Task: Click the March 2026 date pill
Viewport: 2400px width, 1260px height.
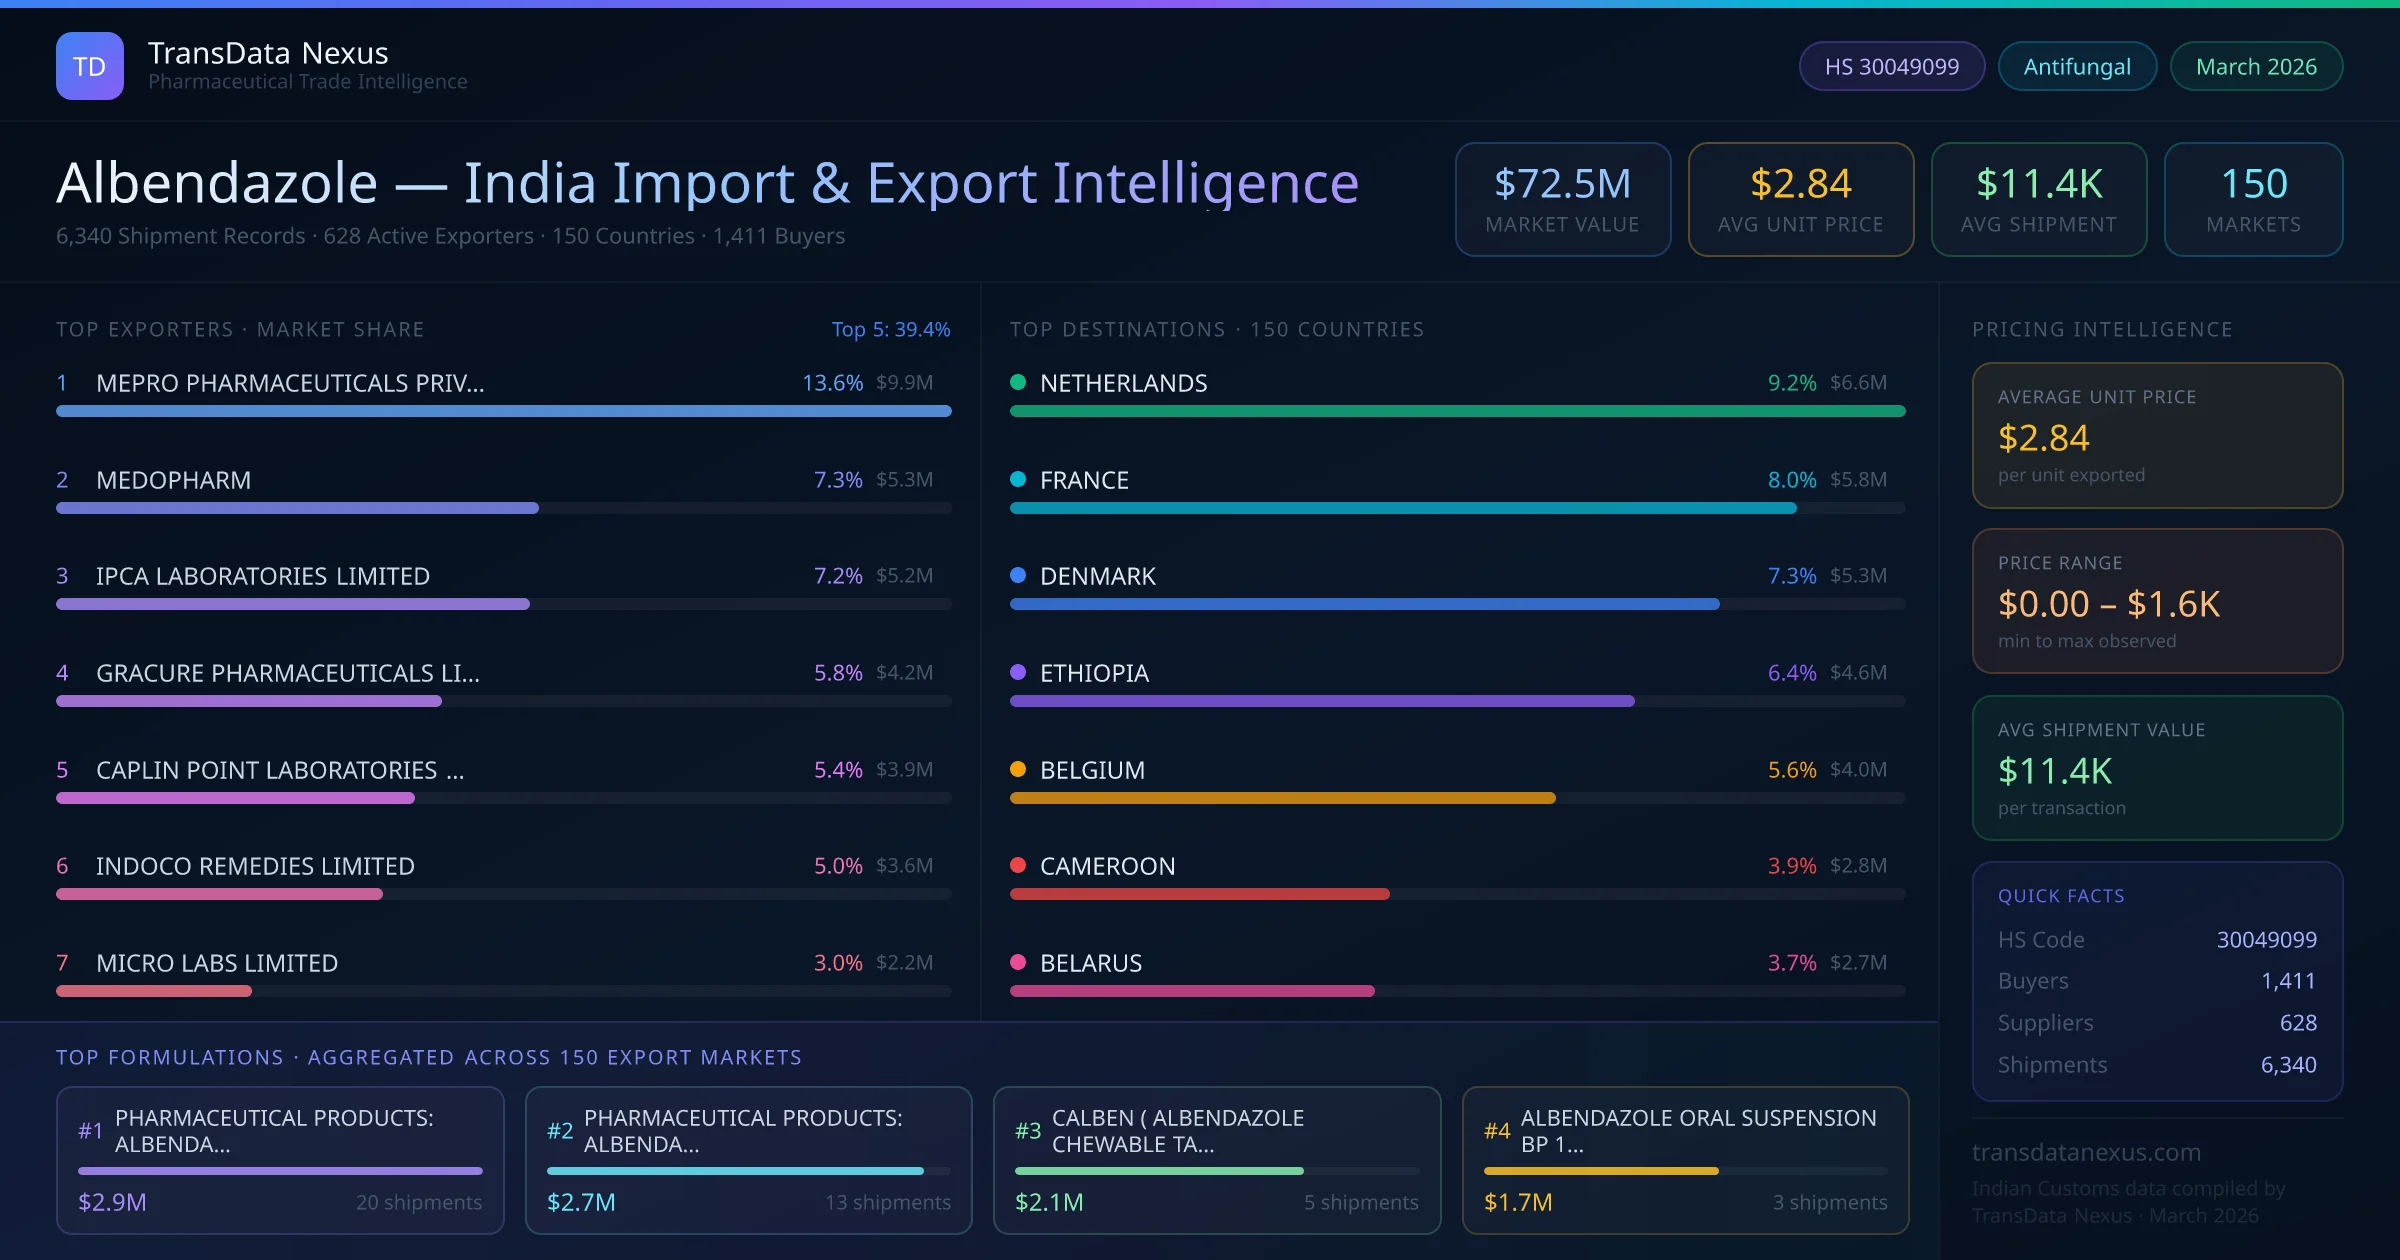Action: tap(2255, 66)
